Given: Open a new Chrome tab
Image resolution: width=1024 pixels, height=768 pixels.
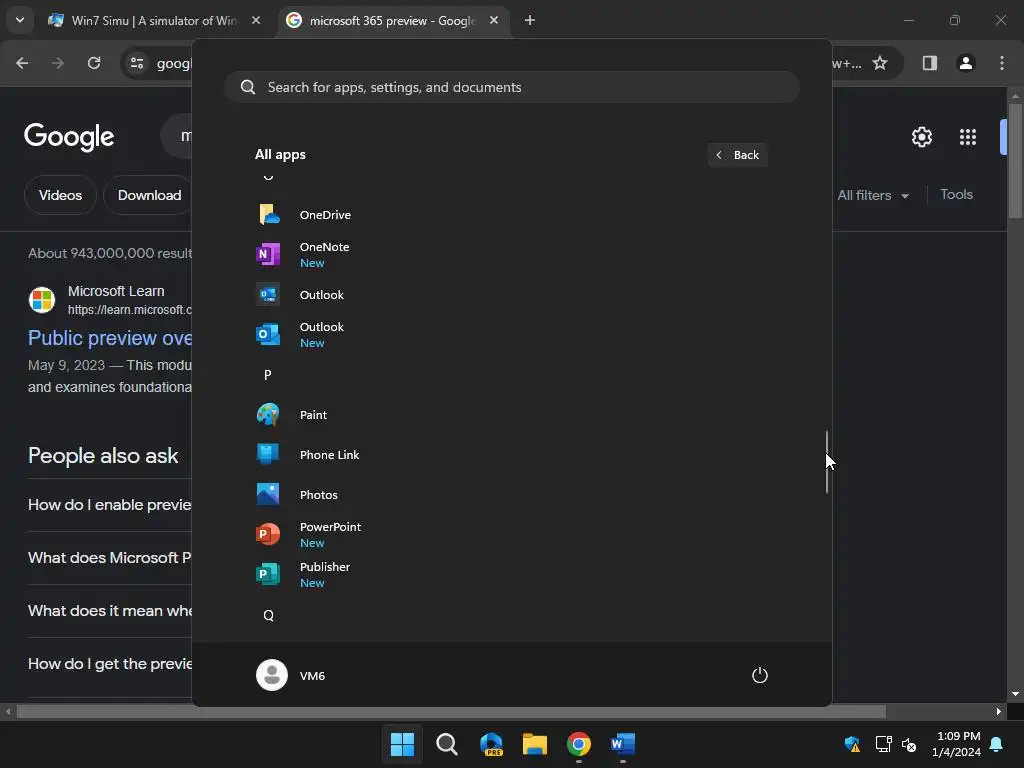Looking at the screenshot, I should click(530, 21).
